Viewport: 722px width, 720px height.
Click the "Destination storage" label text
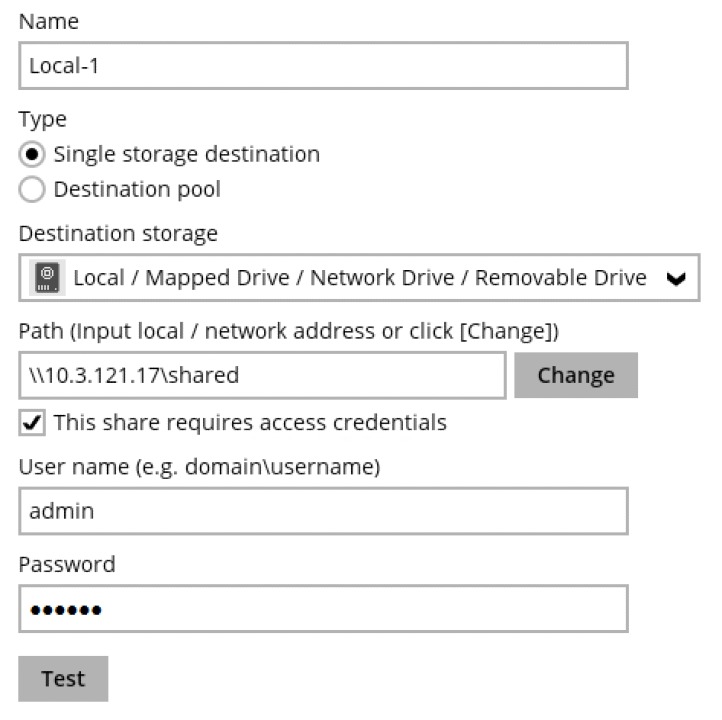pyautogui.click(x=118, y=234)
